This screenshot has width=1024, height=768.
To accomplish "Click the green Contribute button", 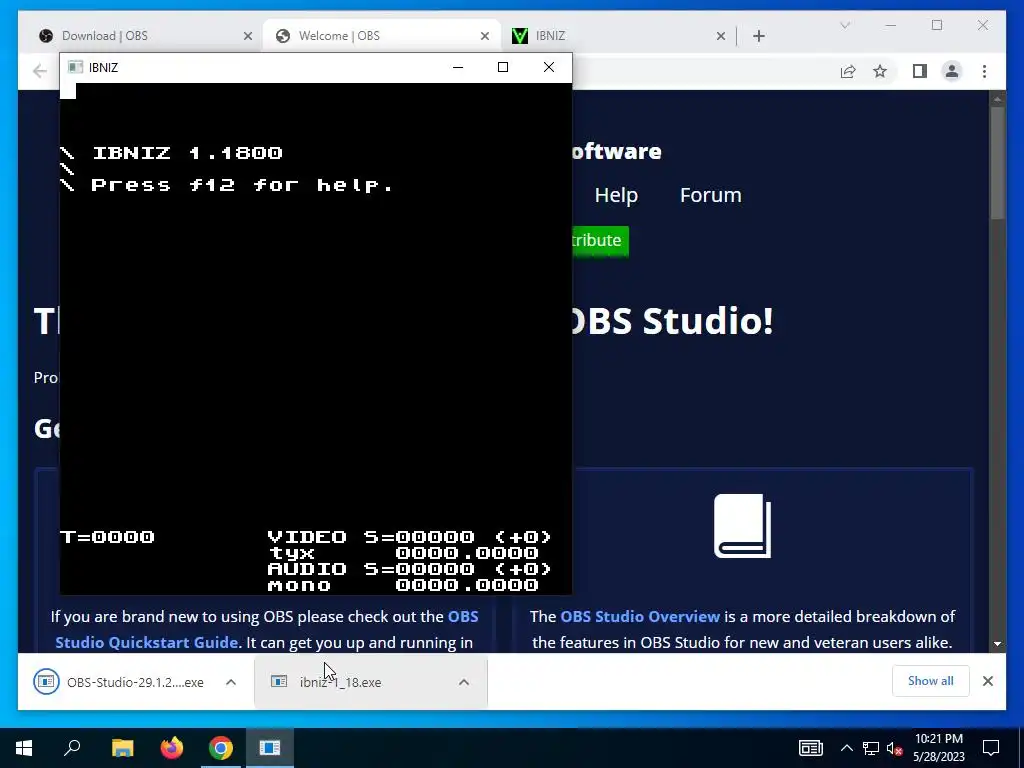I will 600,241.
